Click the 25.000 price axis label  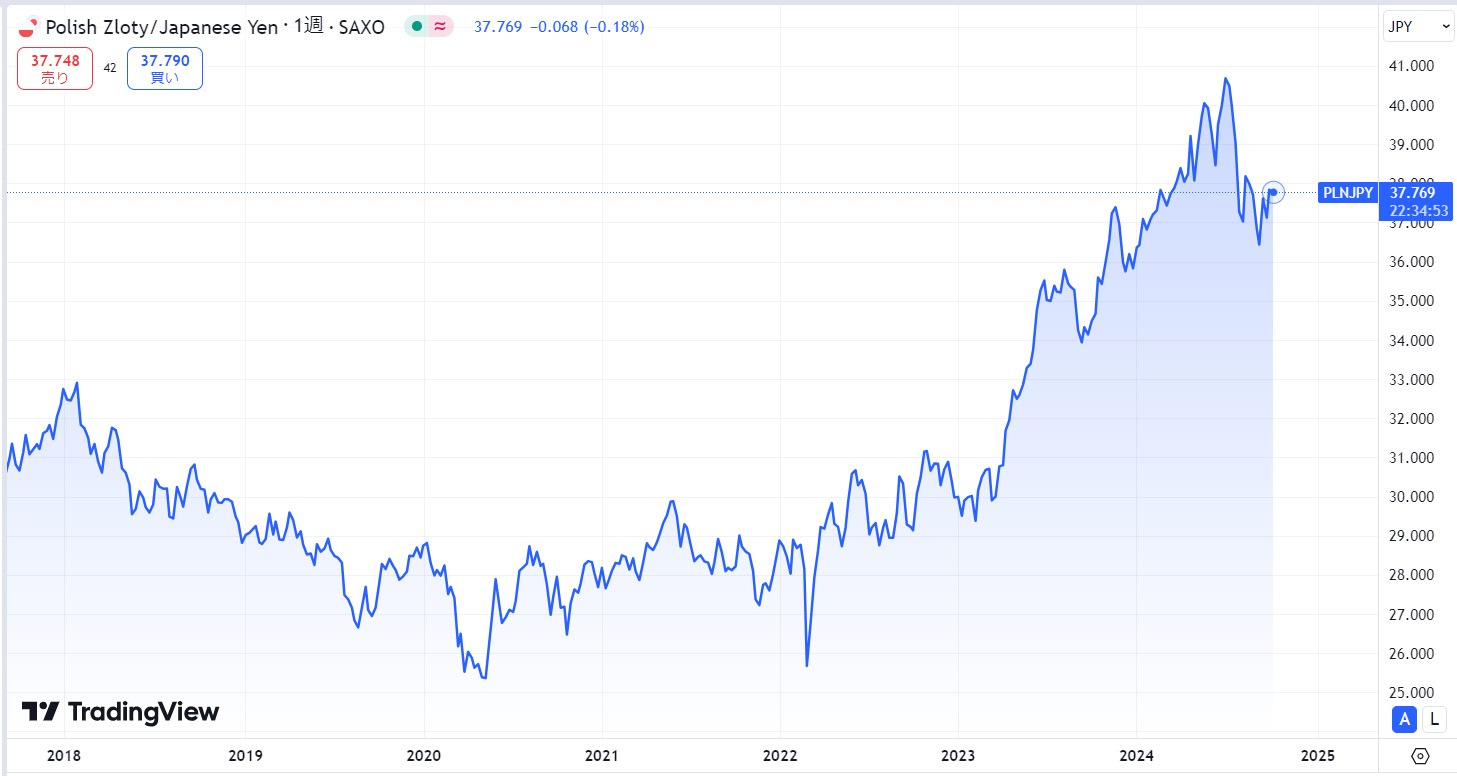pyautogui.click(x=1414, y=693)
